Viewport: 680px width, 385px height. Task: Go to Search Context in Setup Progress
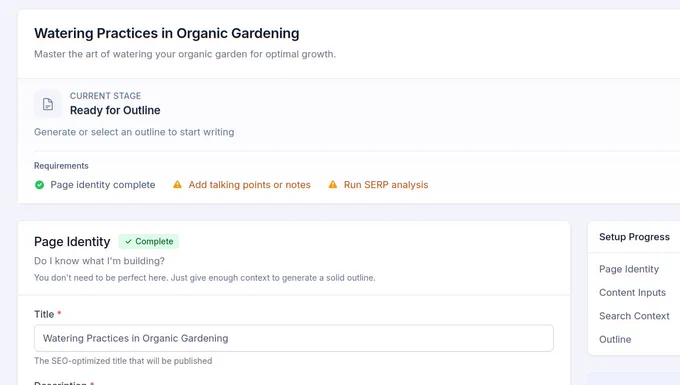pos(634,316)
